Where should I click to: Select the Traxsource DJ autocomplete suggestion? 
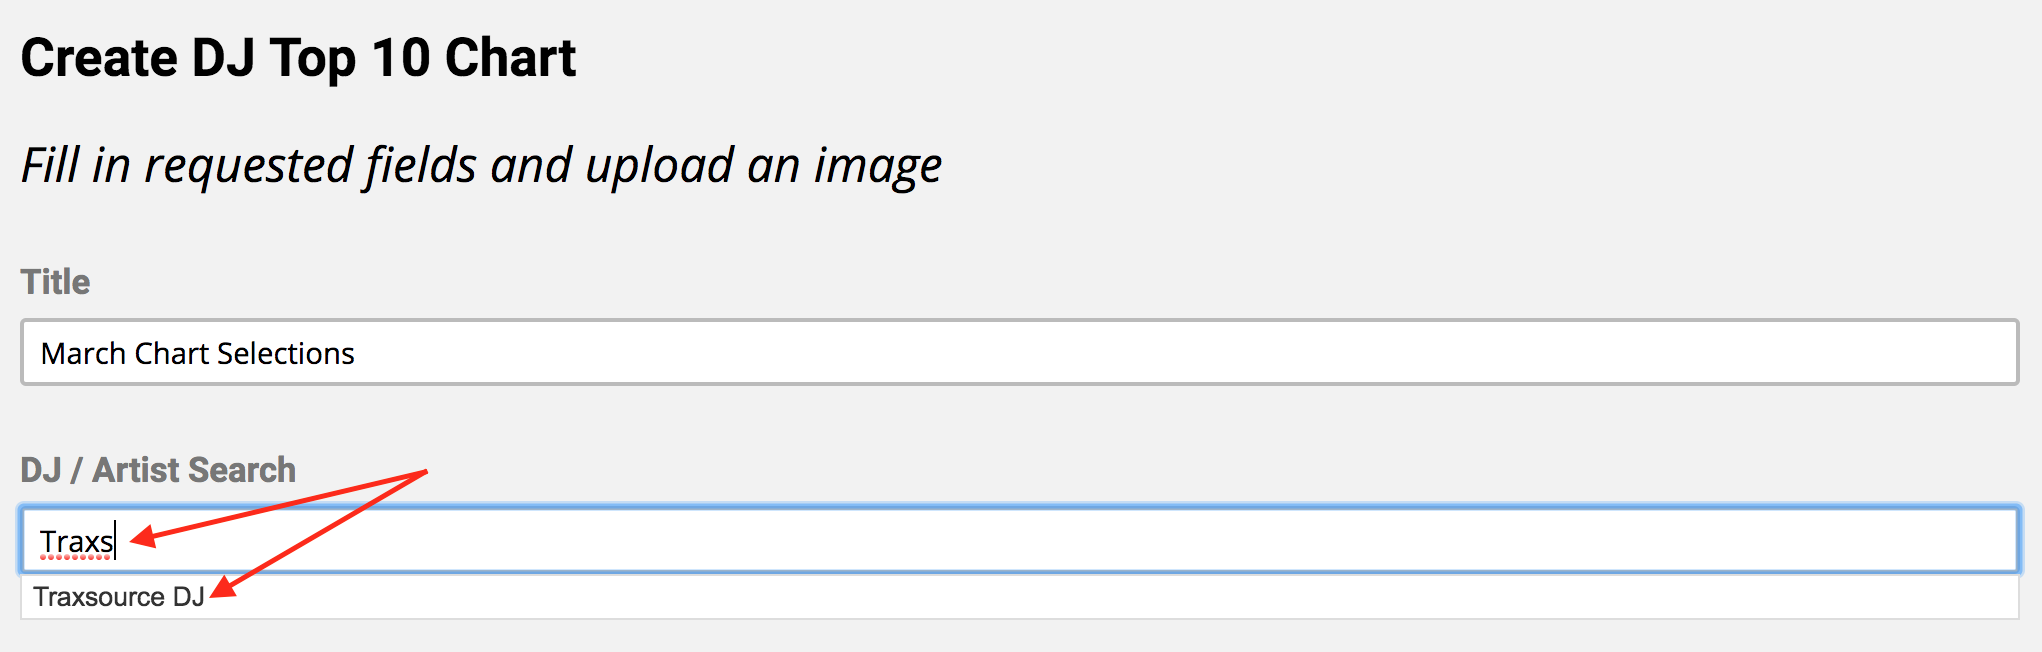click(x=119, y=597)
